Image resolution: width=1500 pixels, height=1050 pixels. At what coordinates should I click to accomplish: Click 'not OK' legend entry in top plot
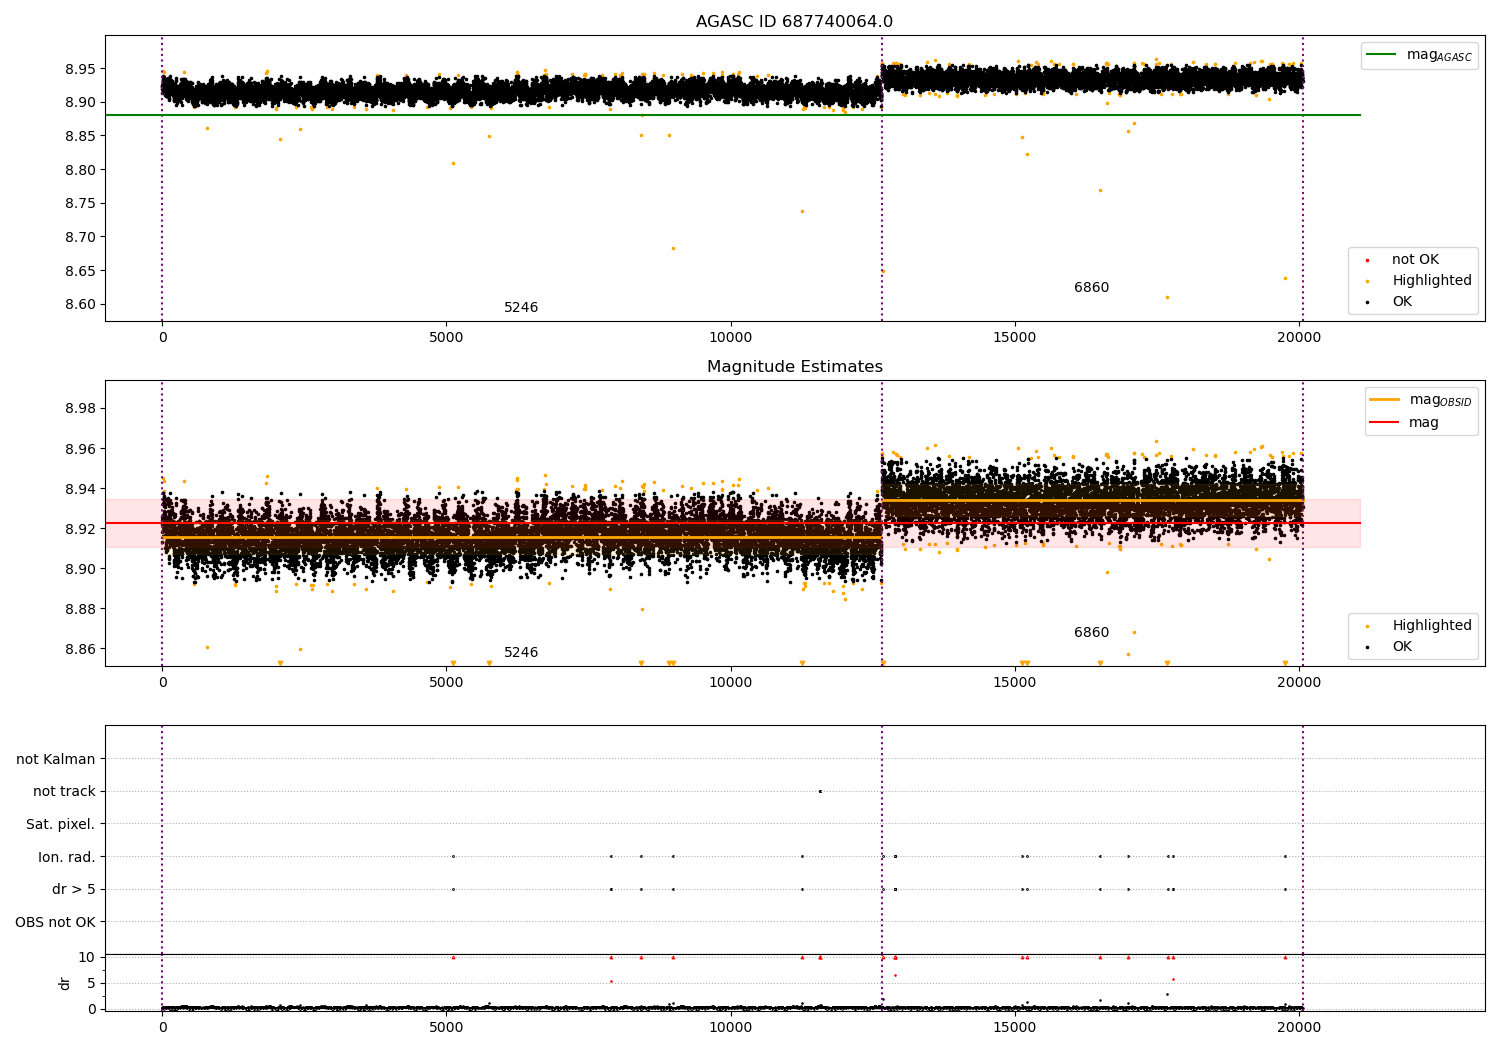tap(1415, 260)
